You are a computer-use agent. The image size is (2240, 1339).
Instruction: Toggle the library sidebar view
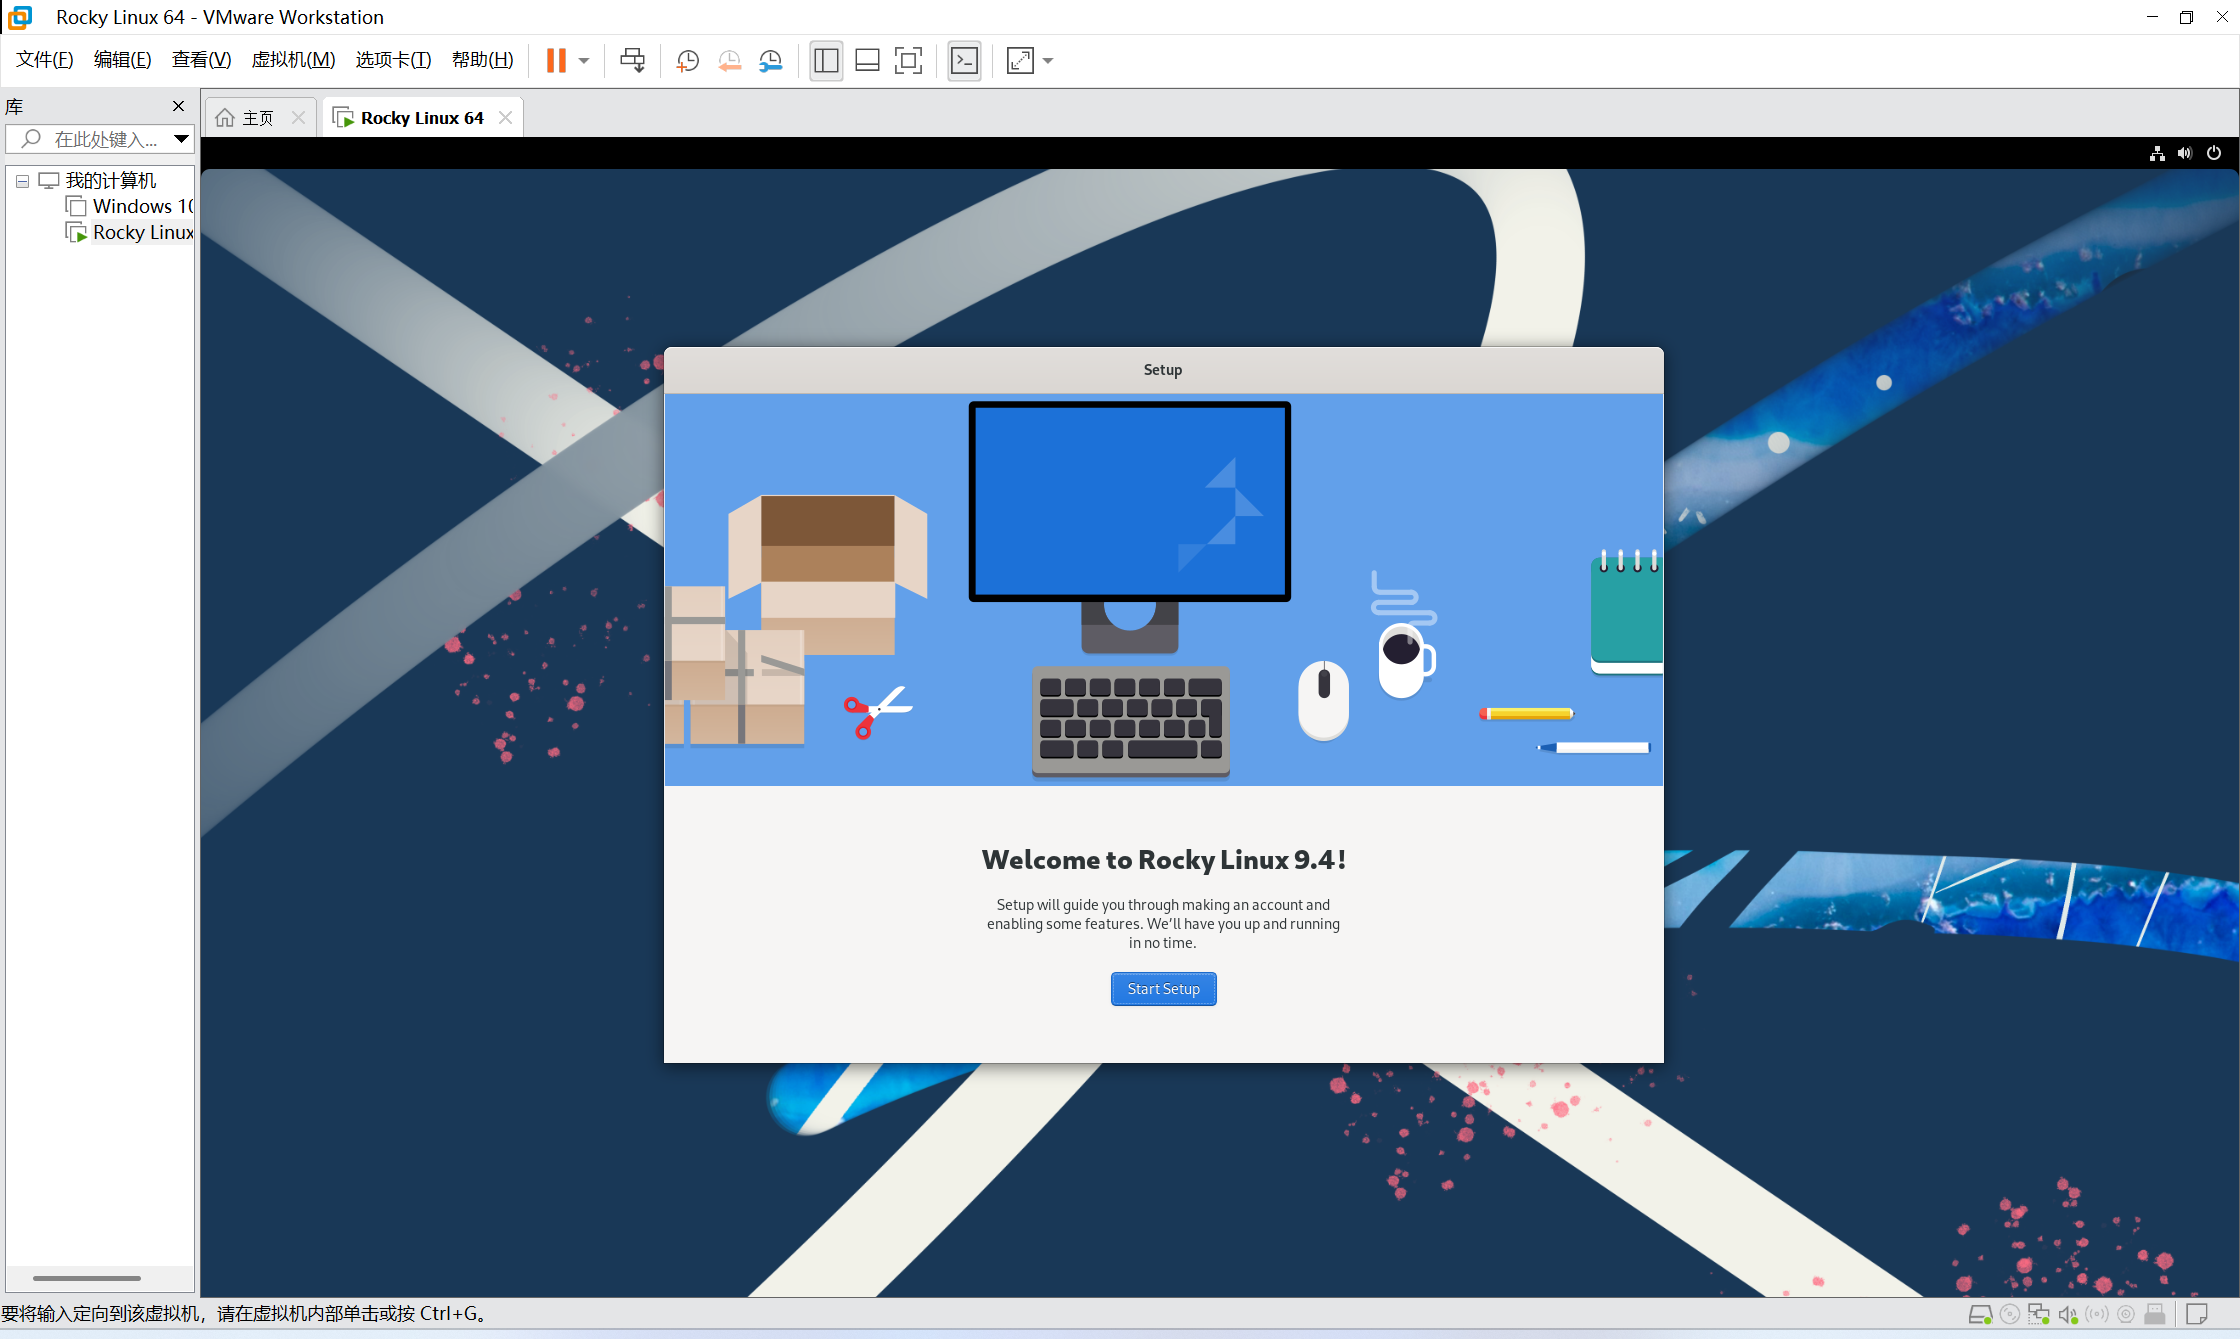point(826,61)
